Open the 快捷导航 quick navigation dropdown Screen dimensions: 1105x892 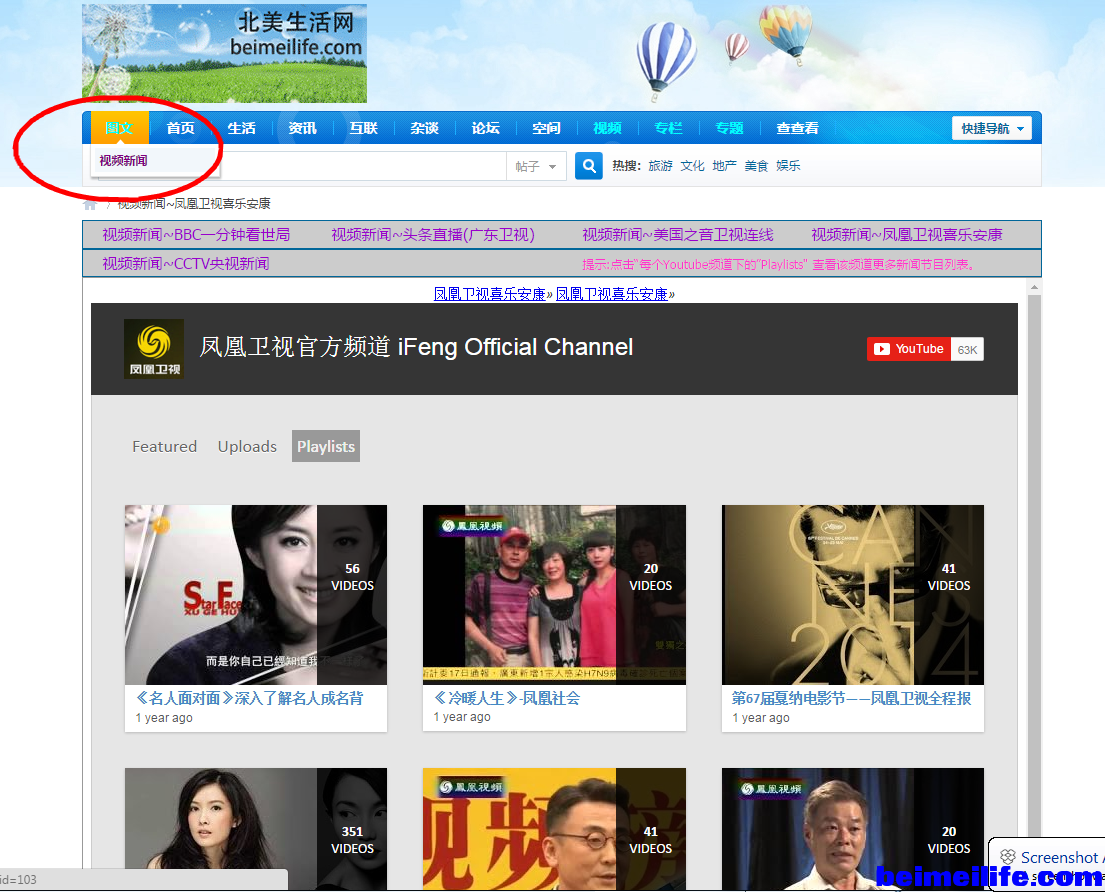click(991, 128)
